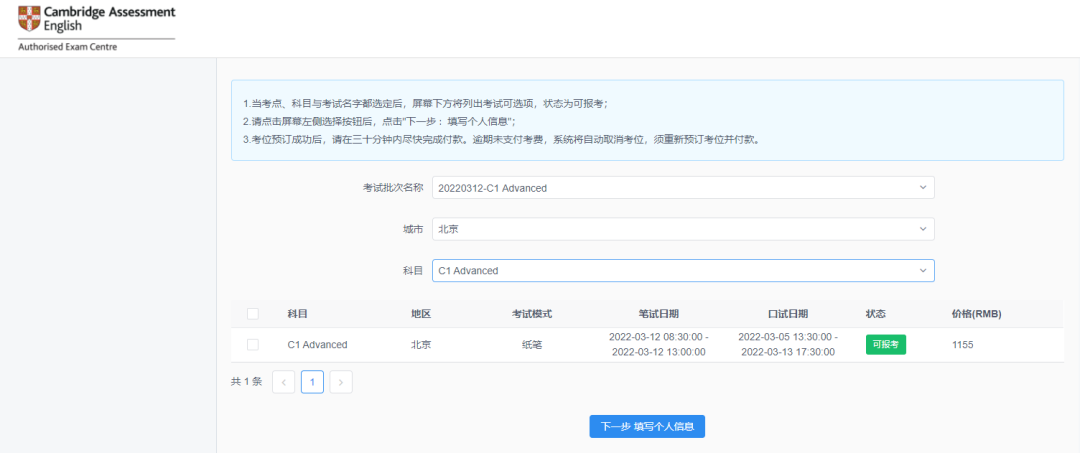The image size is (1080, 453).
Task: Click the 状态 column header
Action: (875, 314)
